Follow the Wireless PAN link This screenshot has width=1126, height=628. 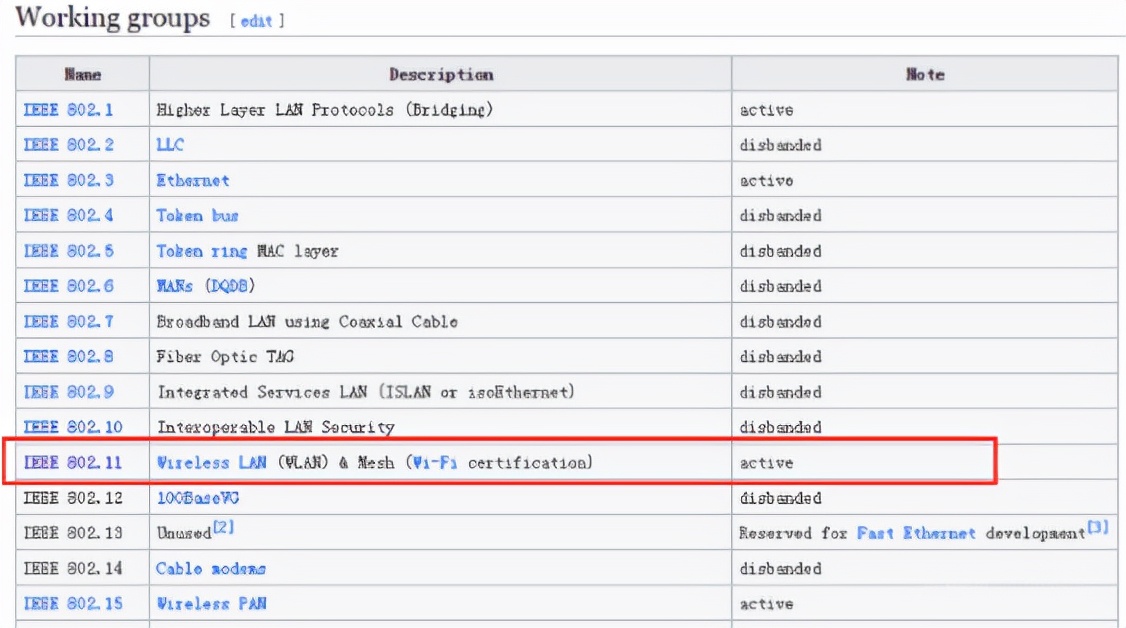(212, 604)
